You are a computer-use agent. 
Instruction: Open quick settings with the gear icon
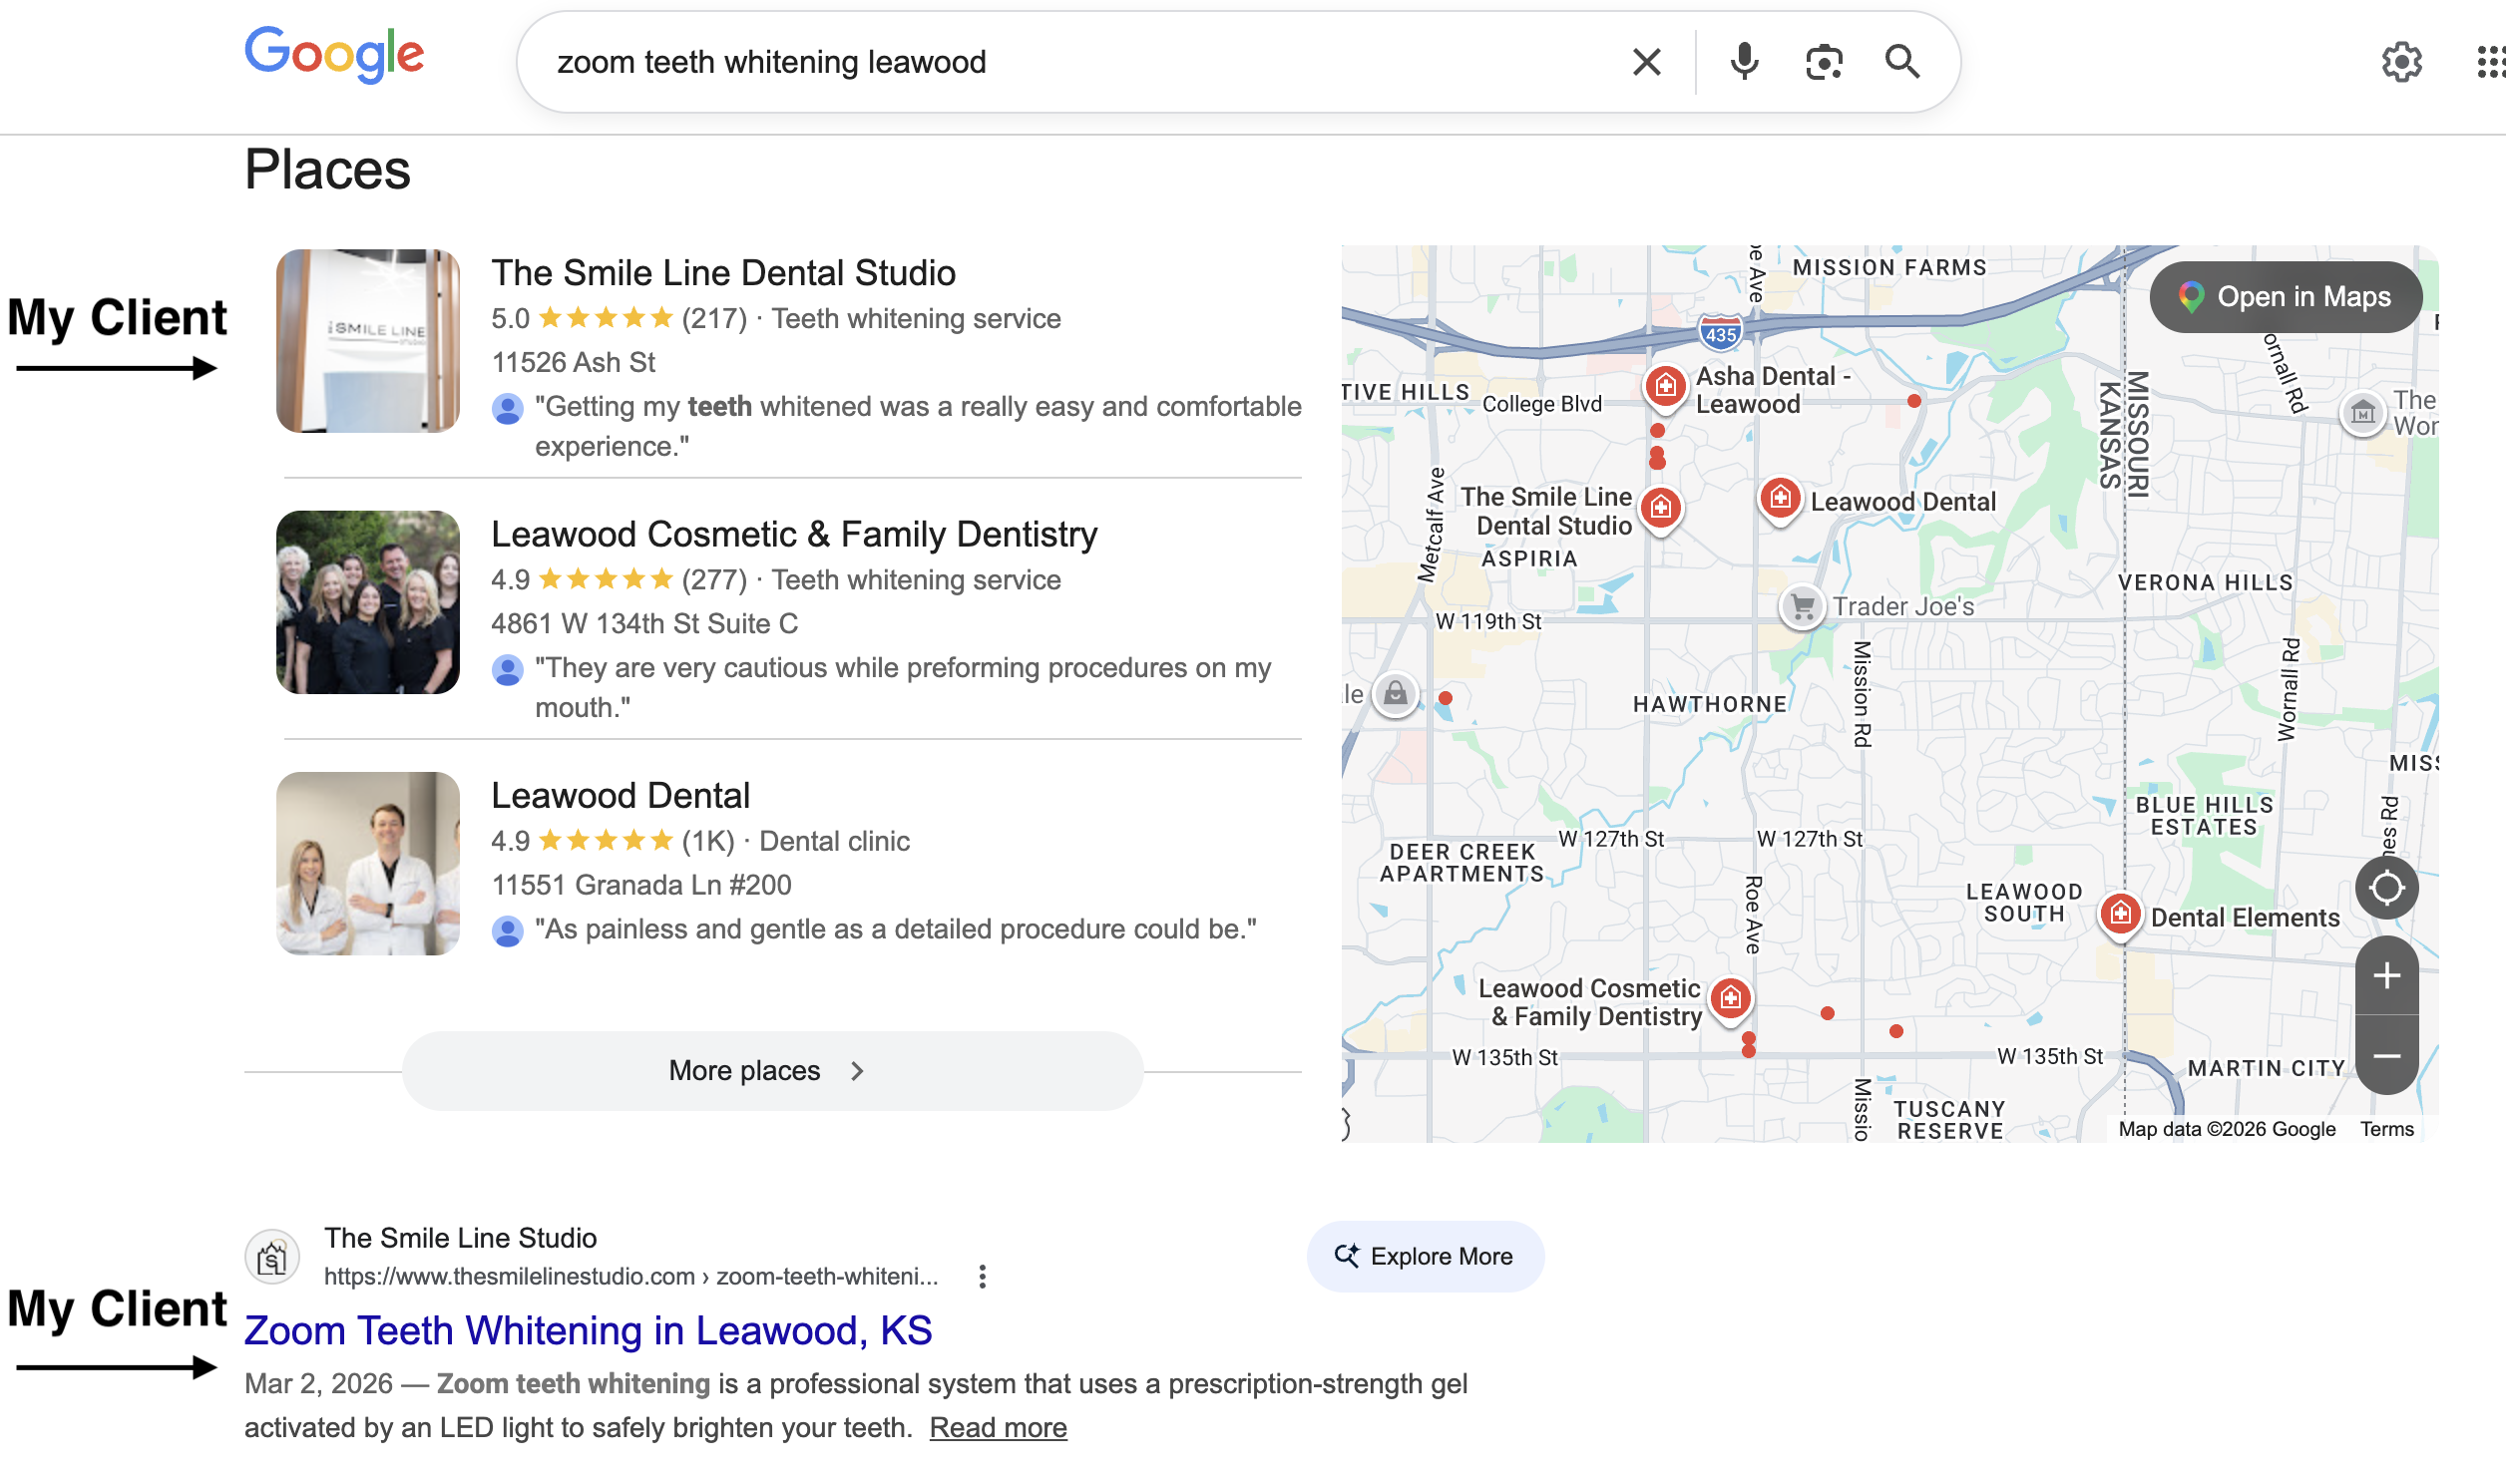(x=2402, y=61)
